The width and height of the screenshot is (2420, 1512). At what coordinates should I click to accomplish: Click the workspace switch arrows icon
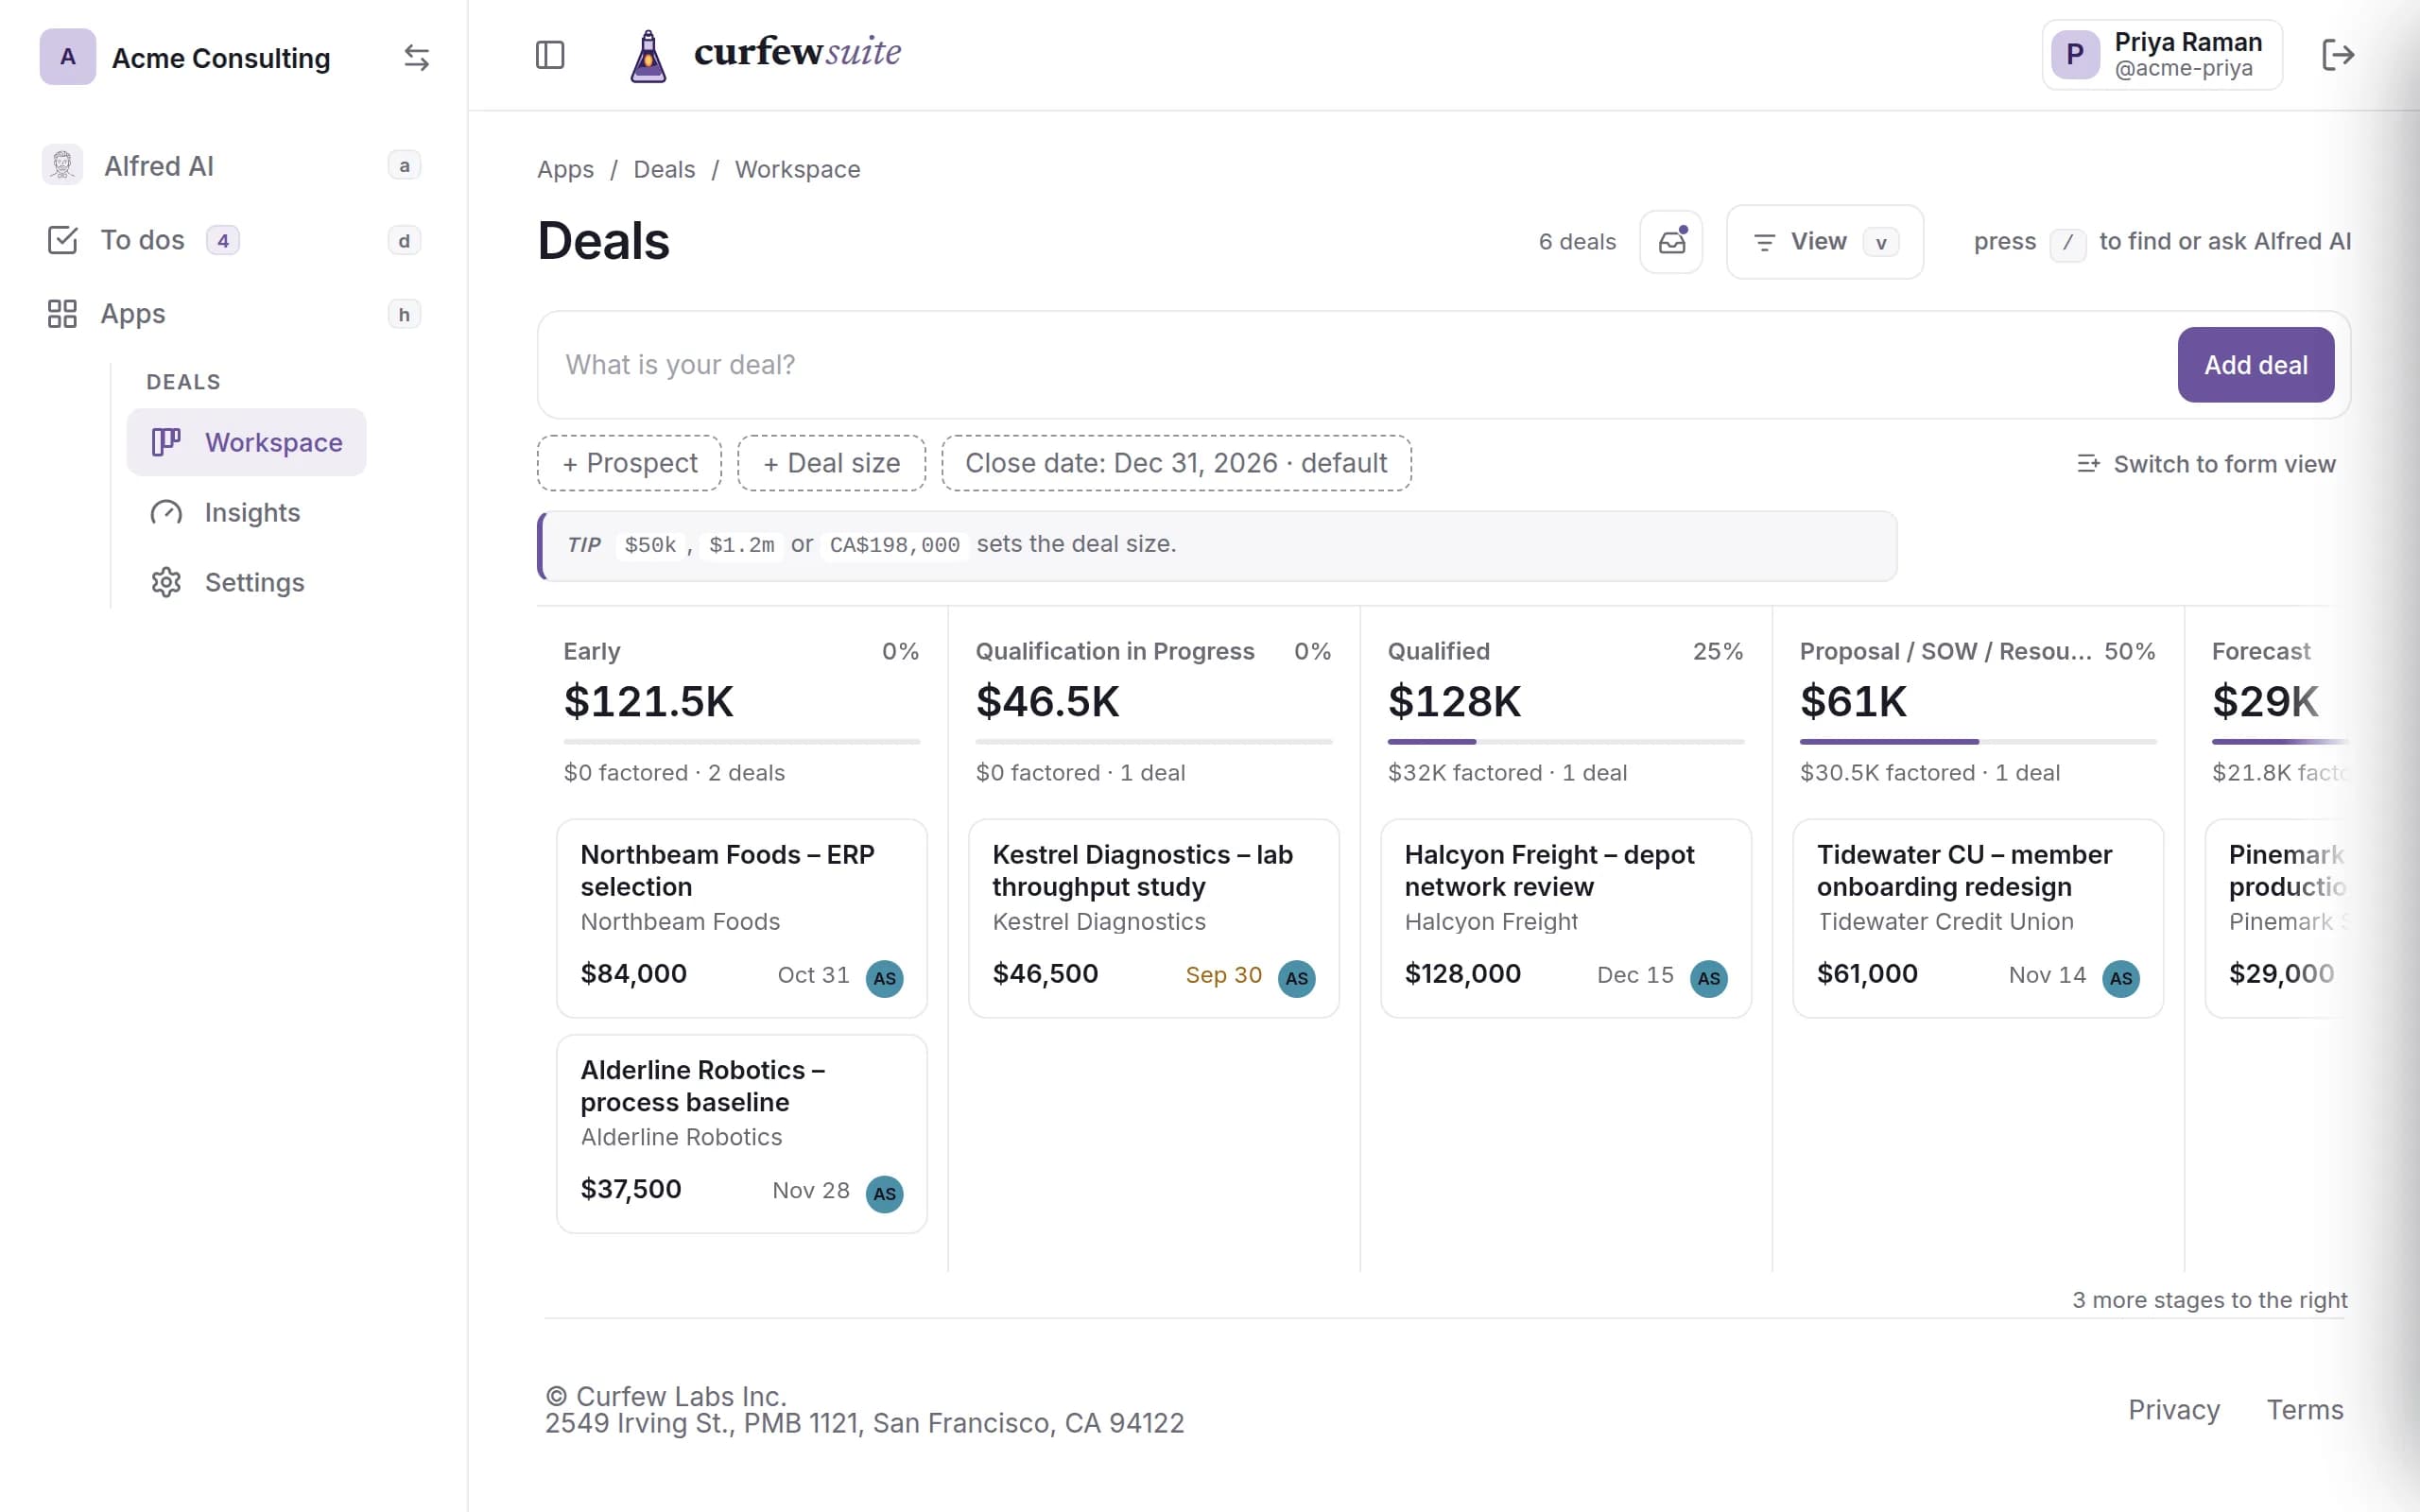click(x=416, y=58)
